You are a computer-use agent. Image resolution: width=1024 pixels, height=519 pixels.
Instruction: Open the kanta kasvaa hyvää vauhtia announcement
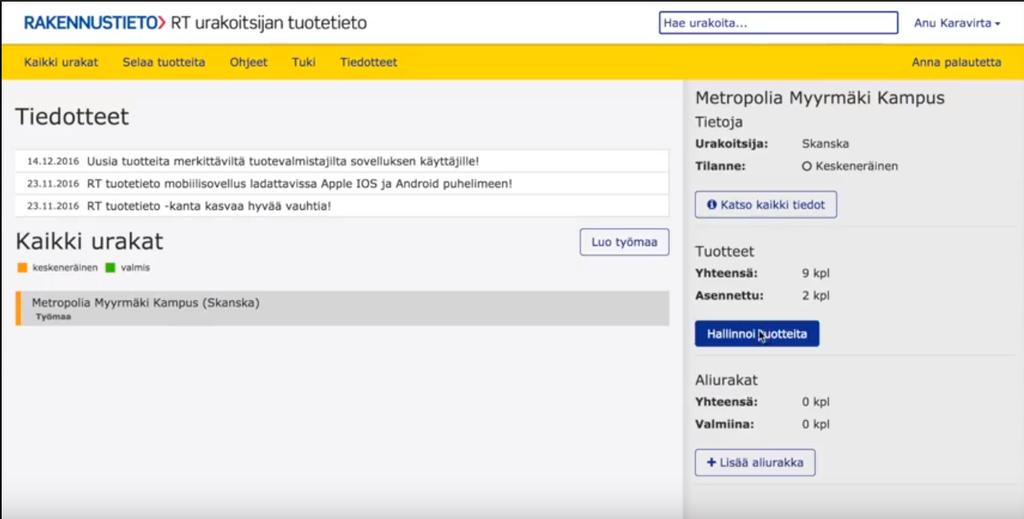[x=342, y=206]
